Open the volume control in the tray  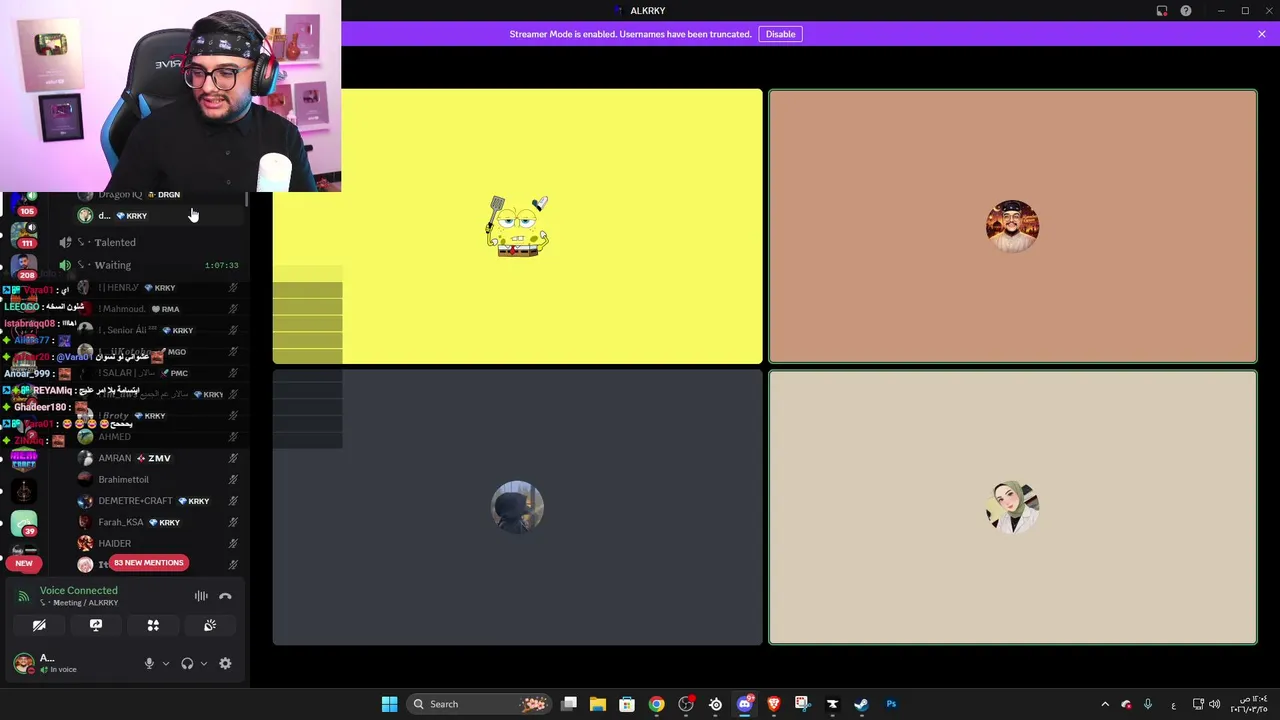1214,704
